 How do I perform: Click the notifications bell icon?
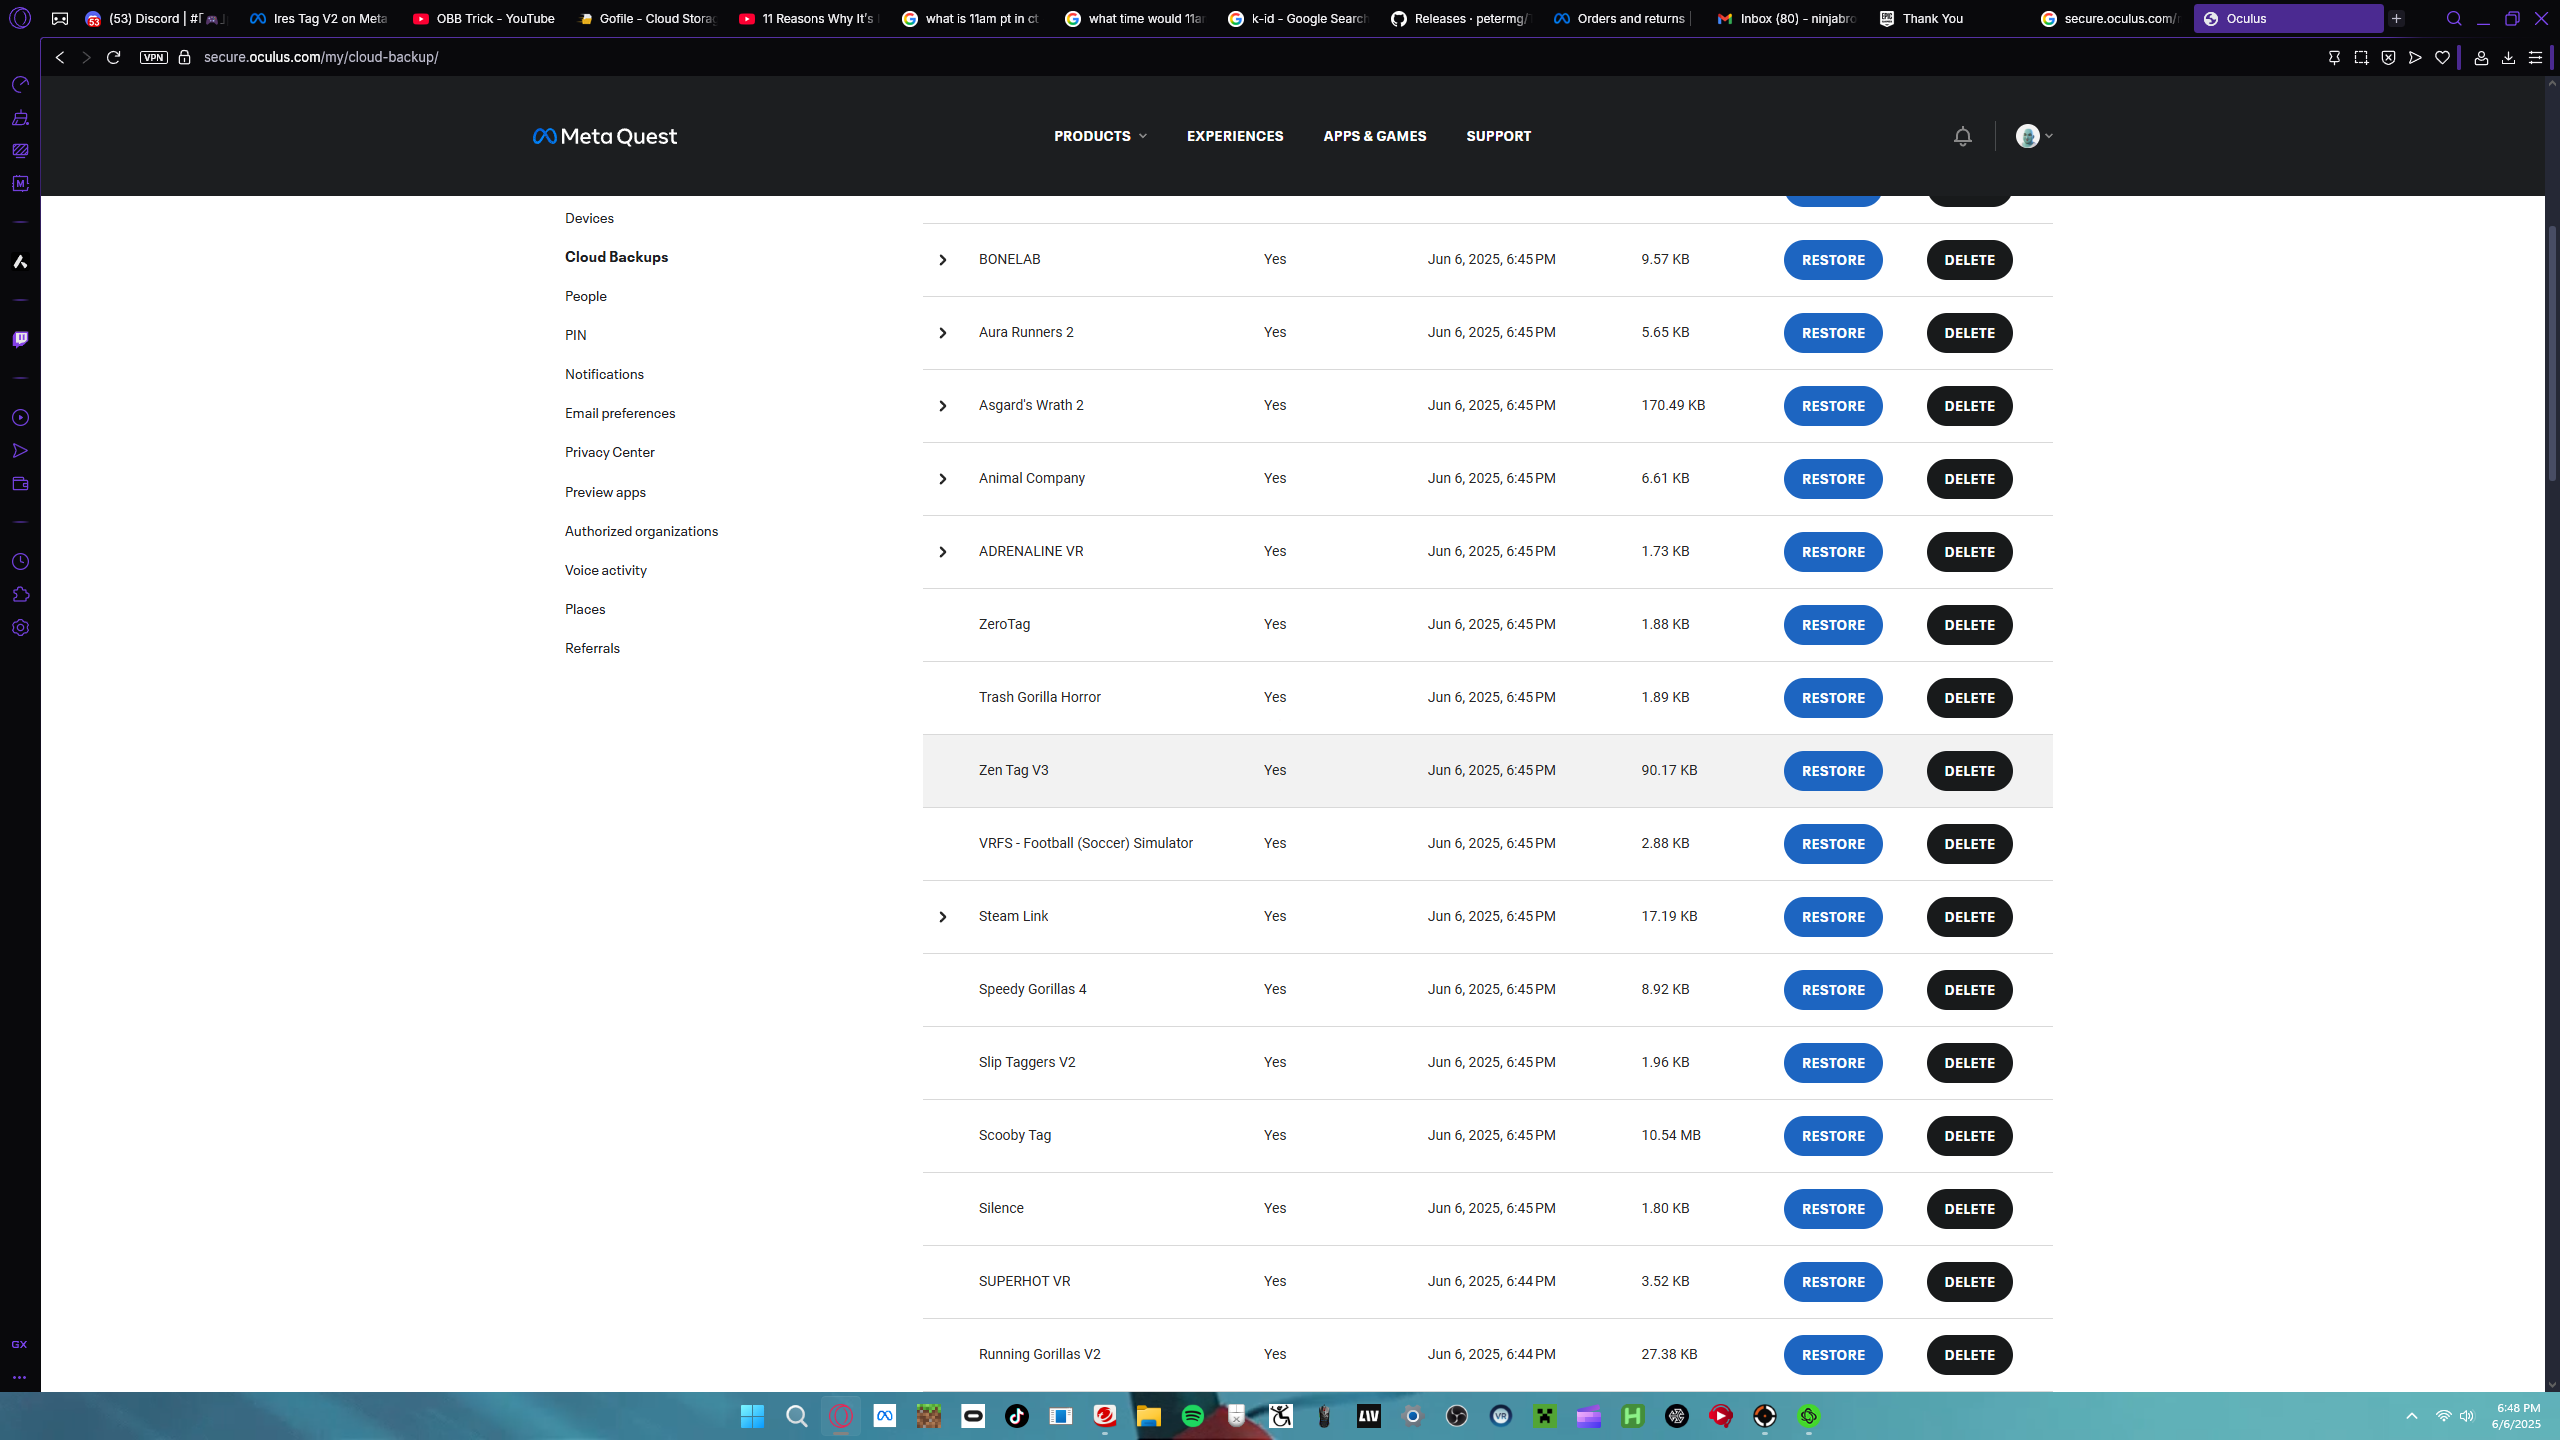point(1962,136)
